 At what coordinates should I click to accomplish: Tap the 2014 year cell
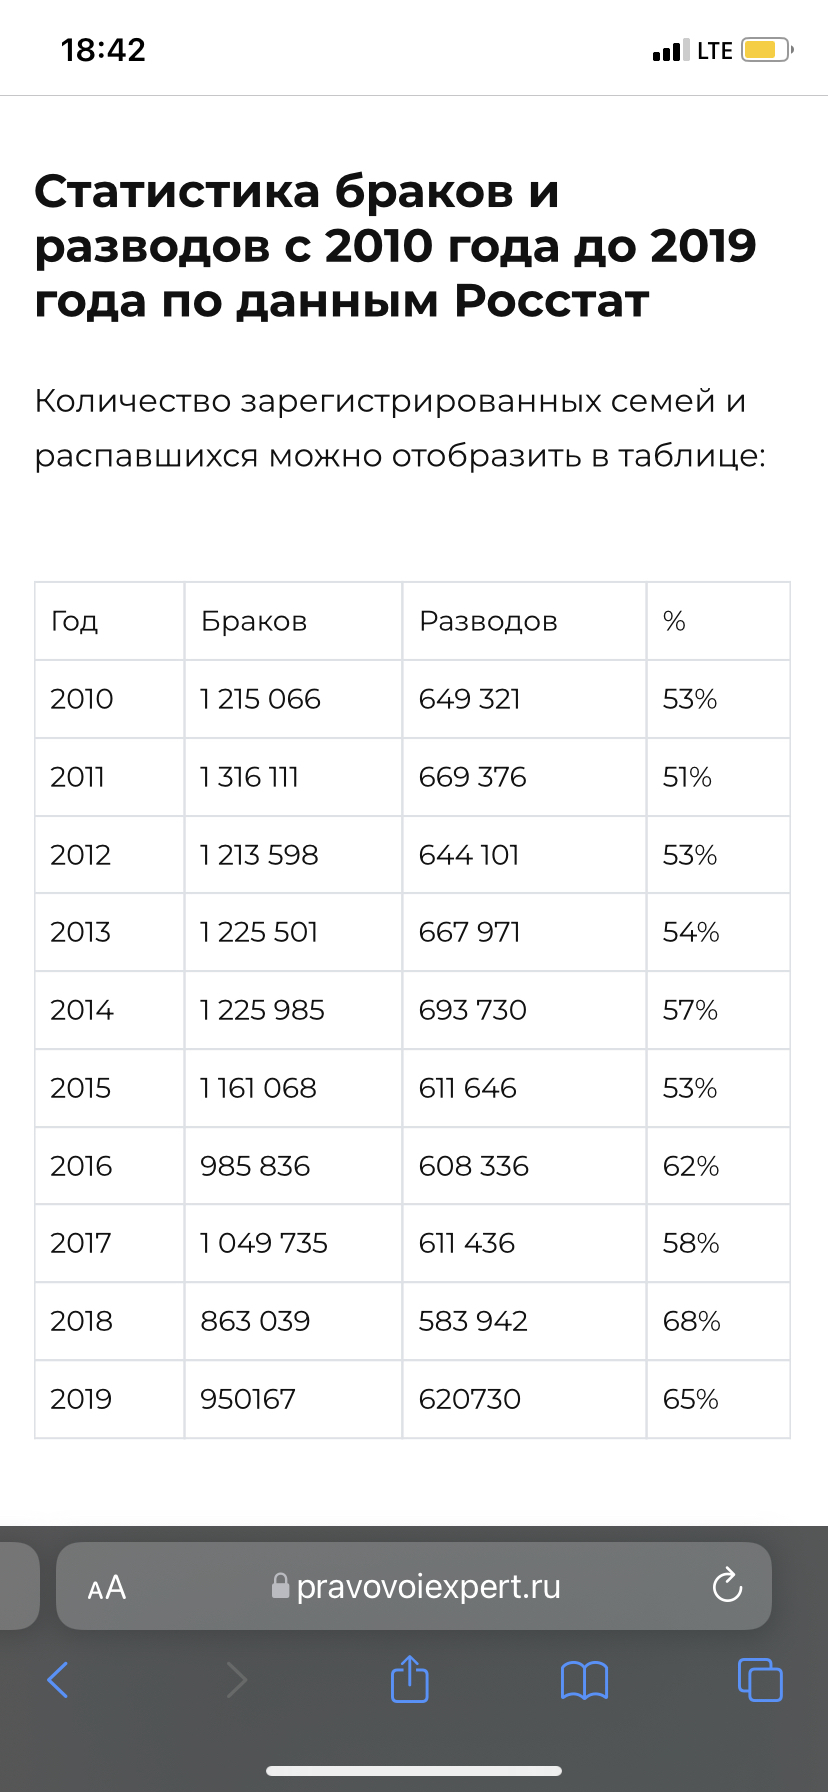tap(82, 1010)
